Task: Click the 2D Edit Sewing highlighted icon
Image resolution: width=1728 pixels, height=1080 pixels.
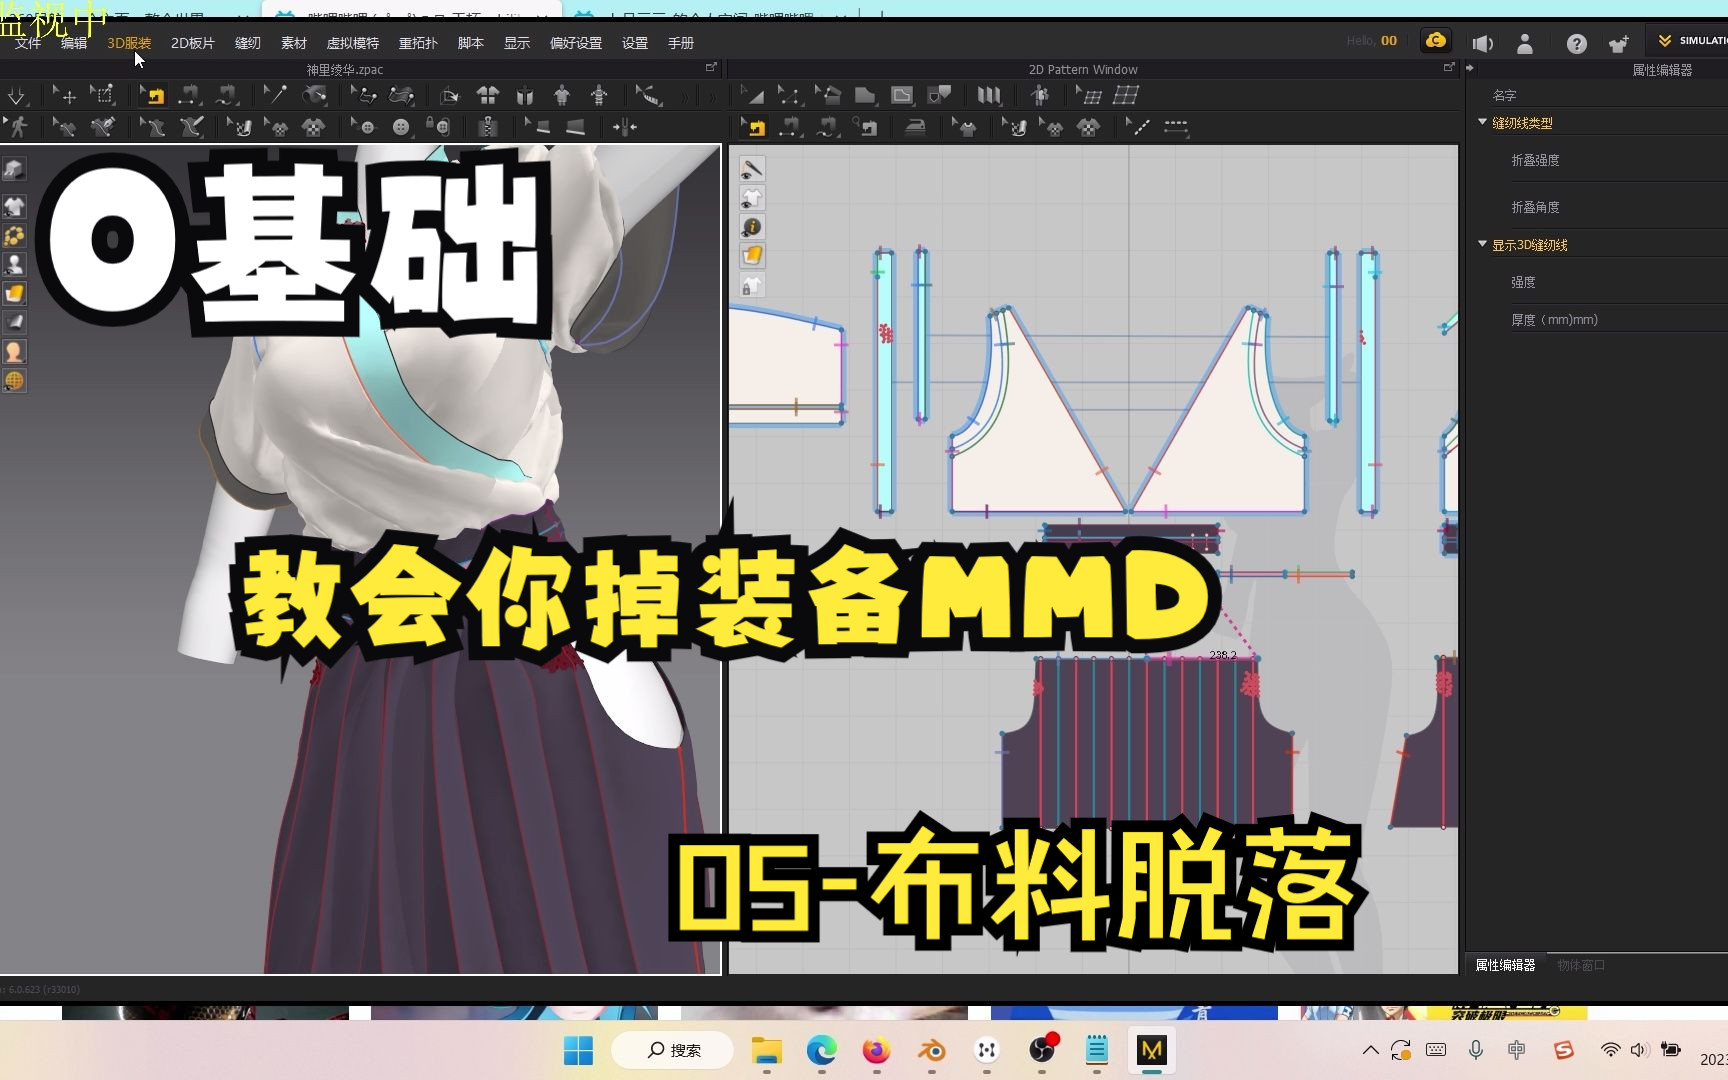Action: [x=754, y=127]
